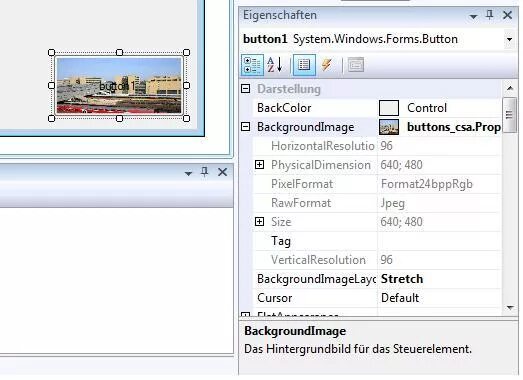Collapse the Darstellung category
Viewport: 523px width, 380px height.
[x=246, y=89]
